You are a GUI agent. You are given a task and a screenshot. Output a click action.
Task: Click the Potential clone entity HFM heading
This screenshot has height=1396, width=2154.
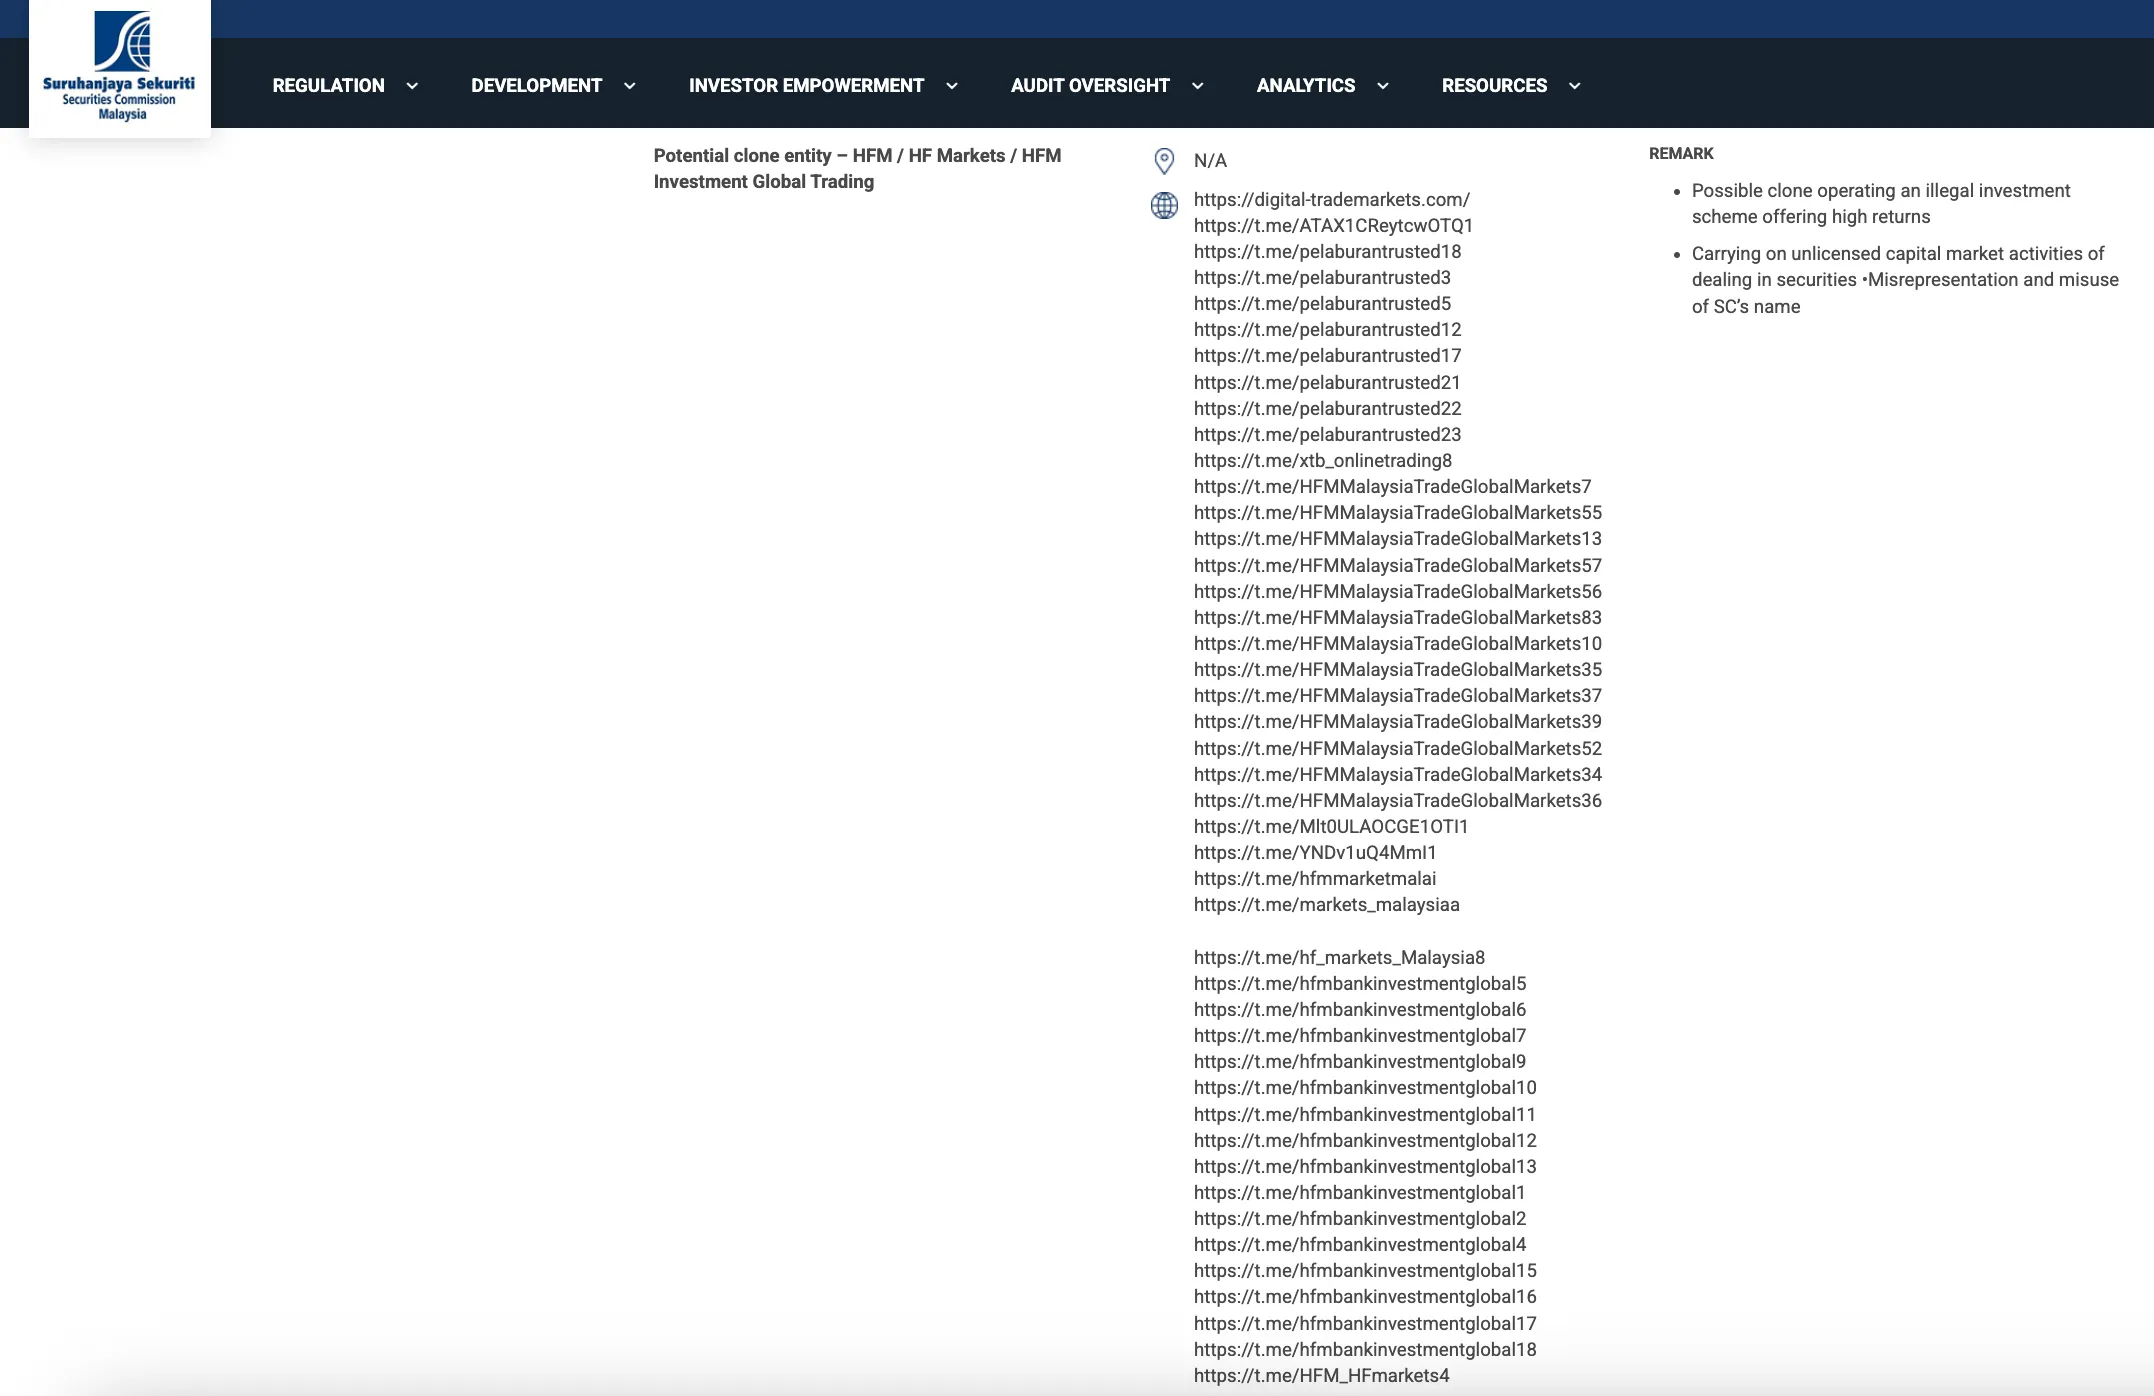tap(857, 169)
